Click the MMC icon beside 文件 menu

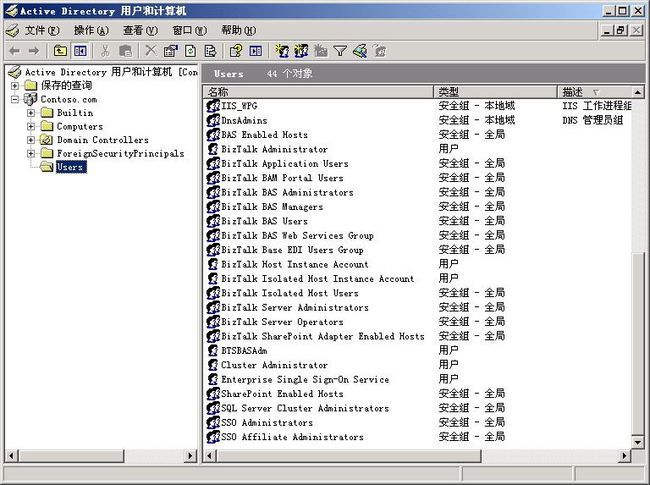tap(12, 30)
